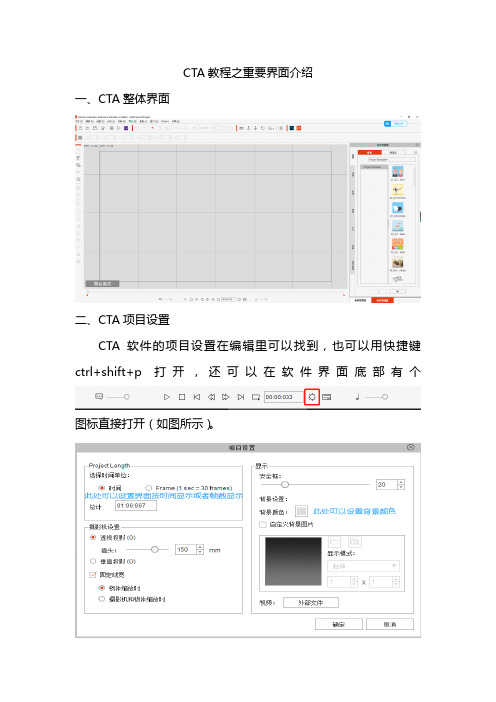Click the new project icon in CTA toolbar

point(81,128)
